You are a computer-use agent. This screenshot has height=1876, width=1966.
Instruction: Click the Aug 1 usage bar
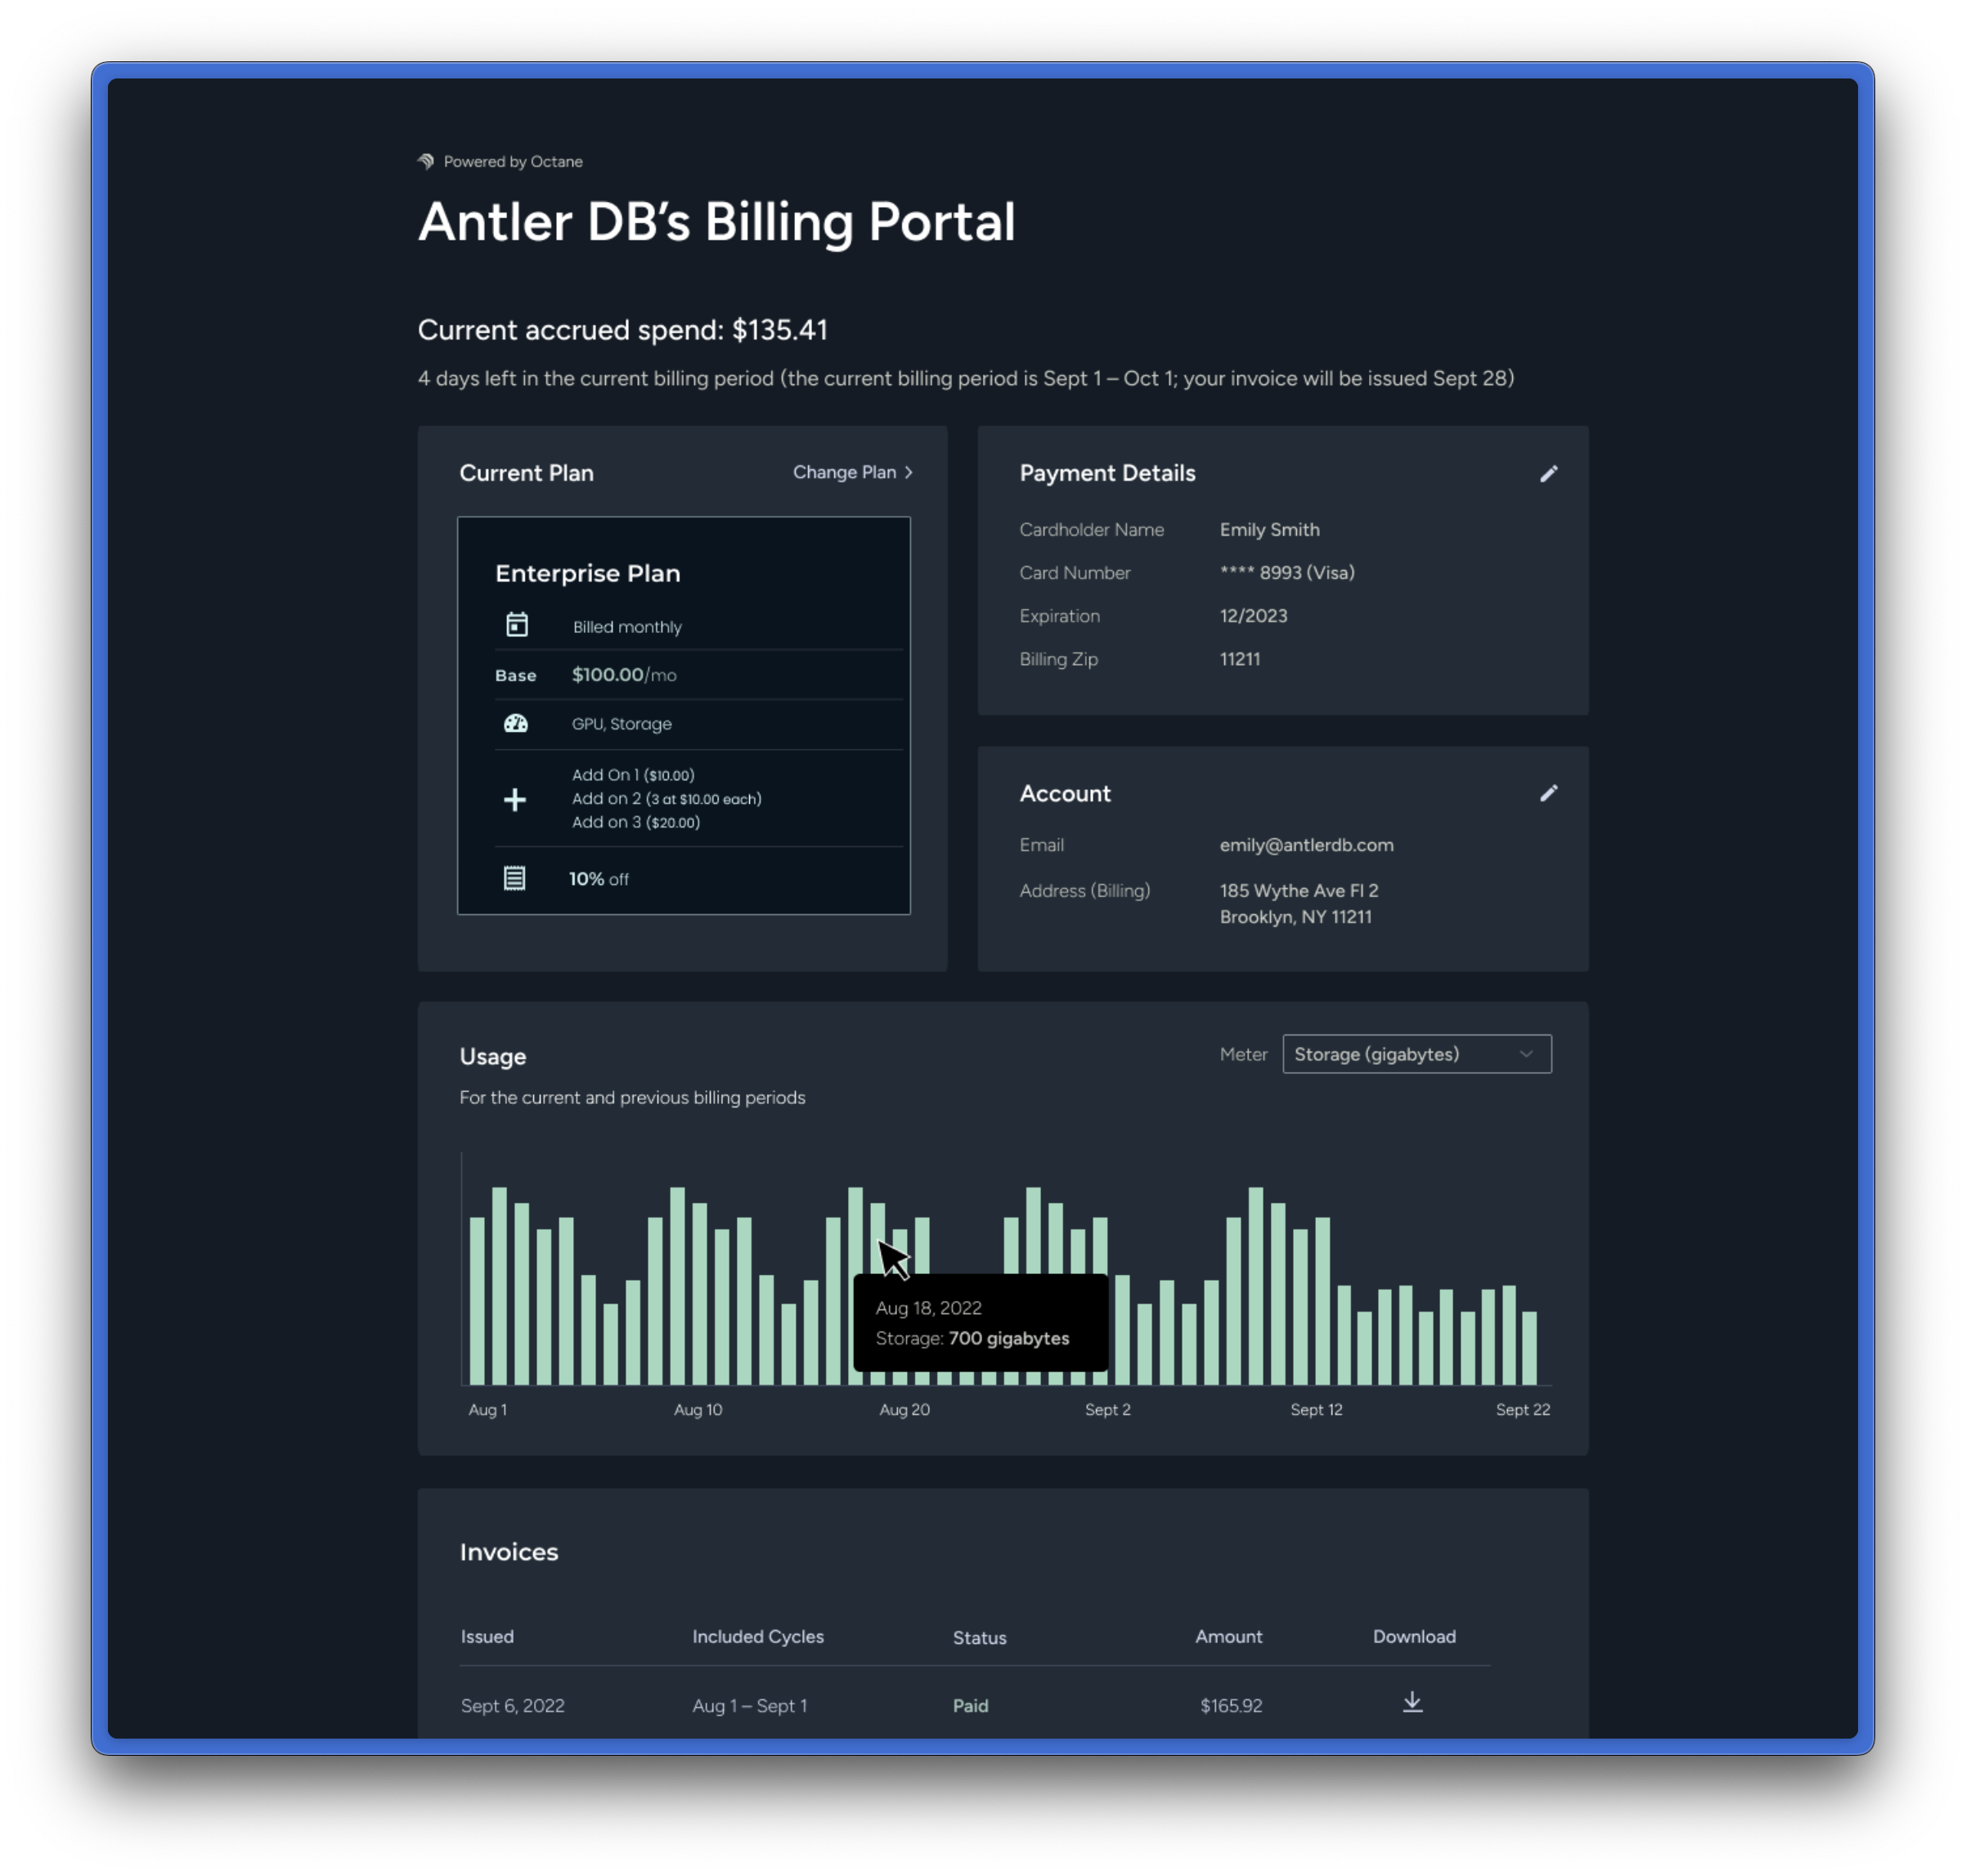coord(477,1300)
